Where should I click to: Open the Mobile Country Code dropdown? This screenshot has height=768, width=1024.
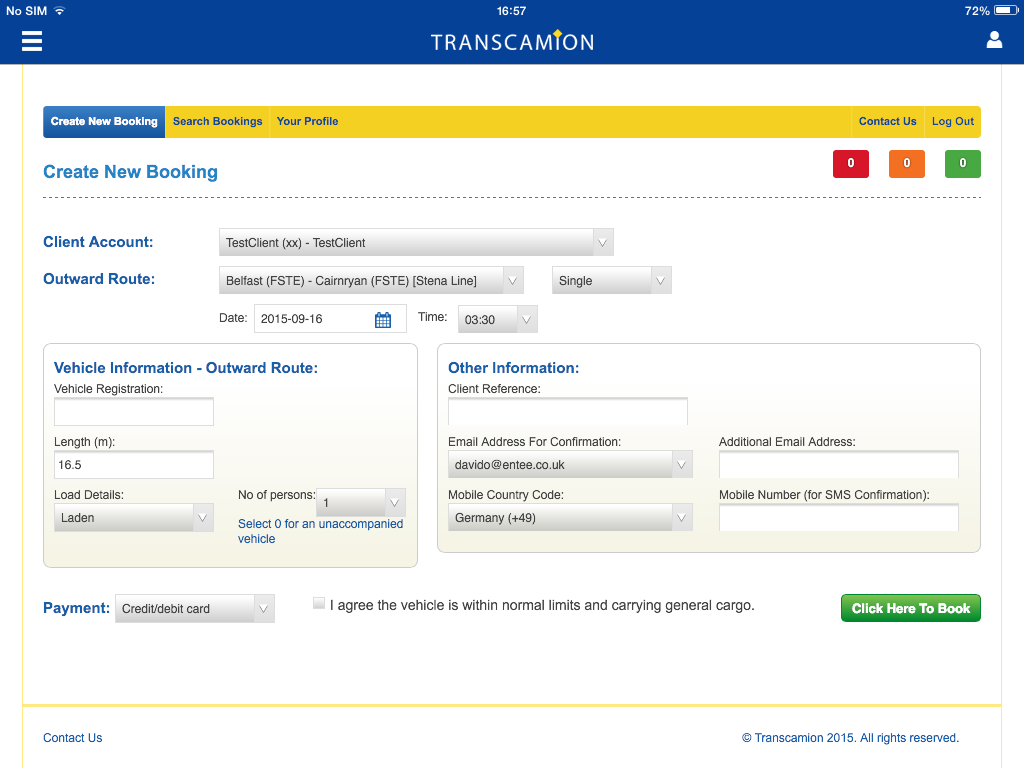570,517
